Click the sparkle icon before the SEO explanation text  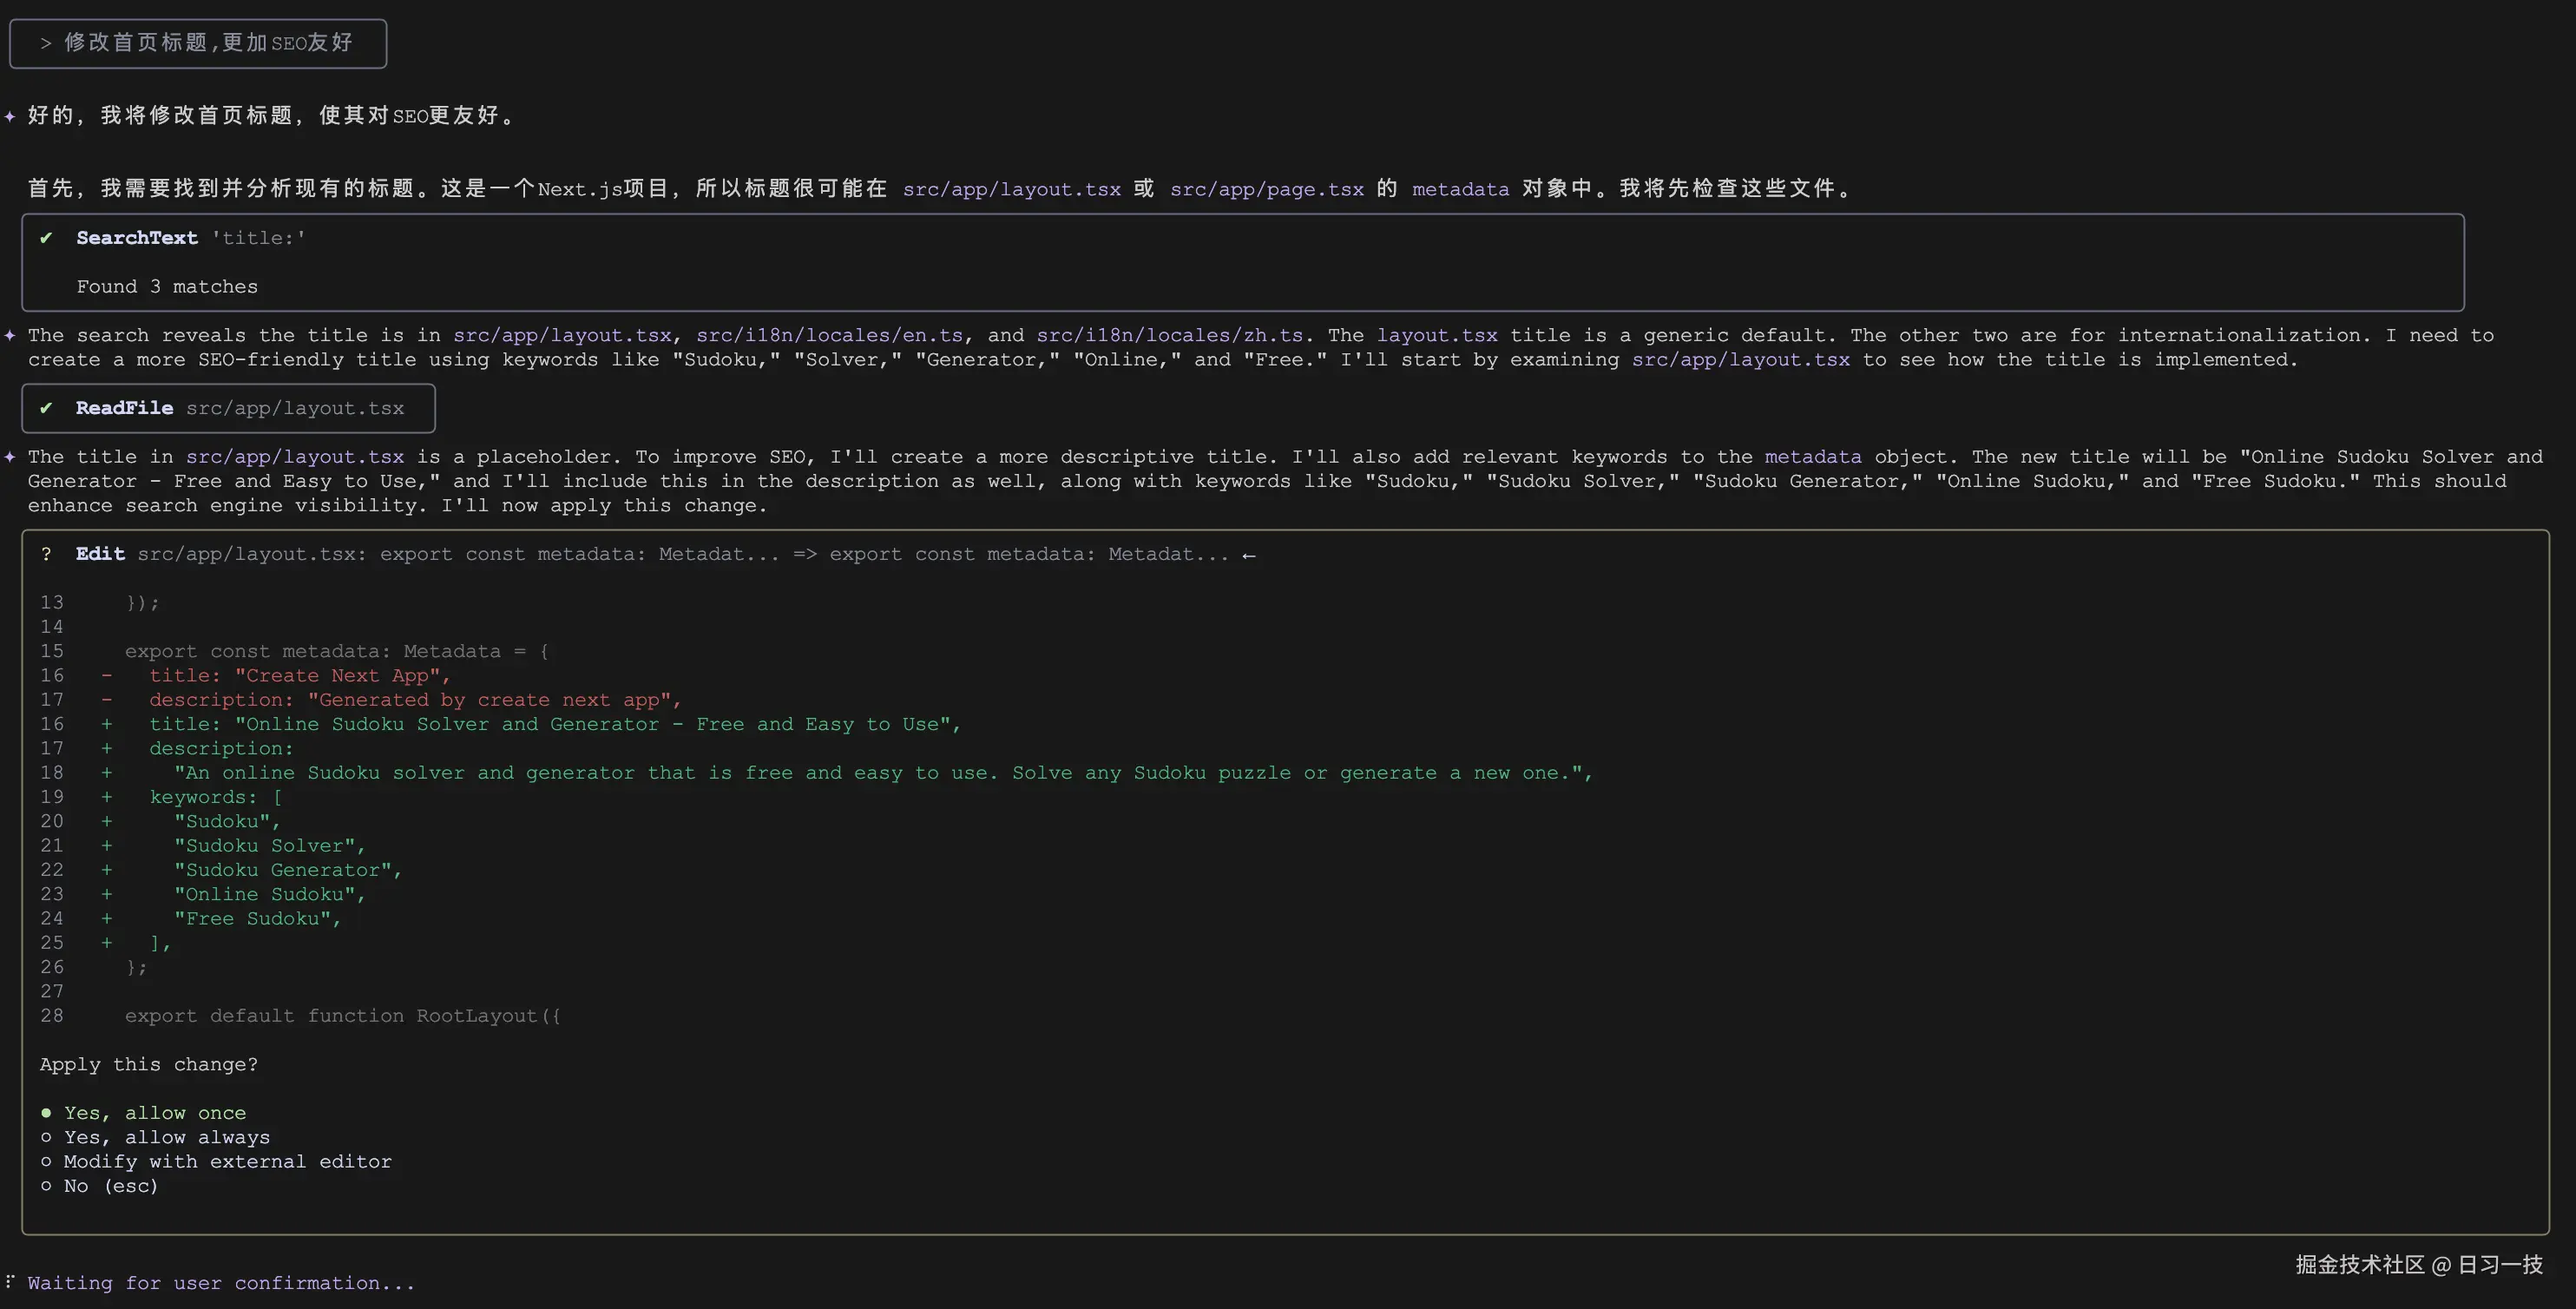pyautogui.click(x=10, y=457)
